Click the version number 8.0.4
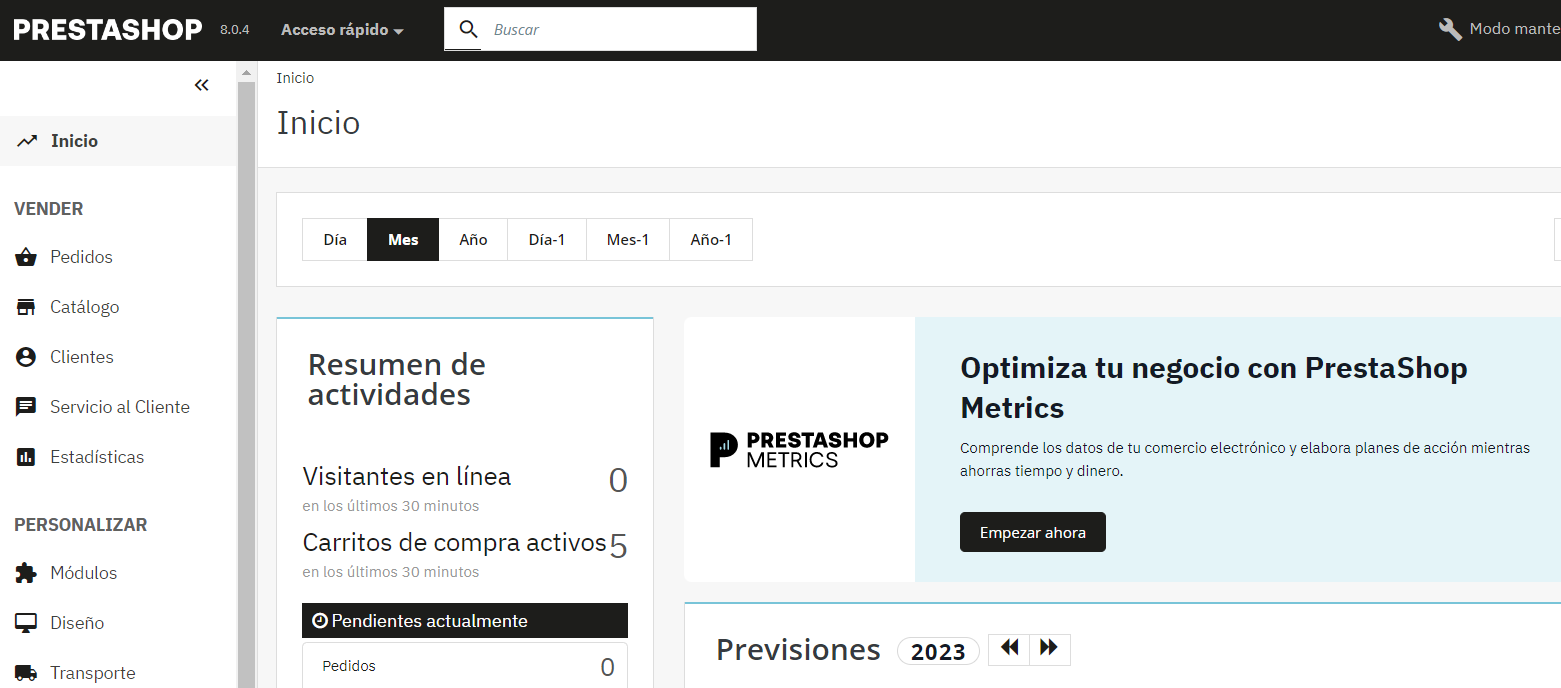The height and width of the screenshot is (688, 1561). (x=235, y=30)
